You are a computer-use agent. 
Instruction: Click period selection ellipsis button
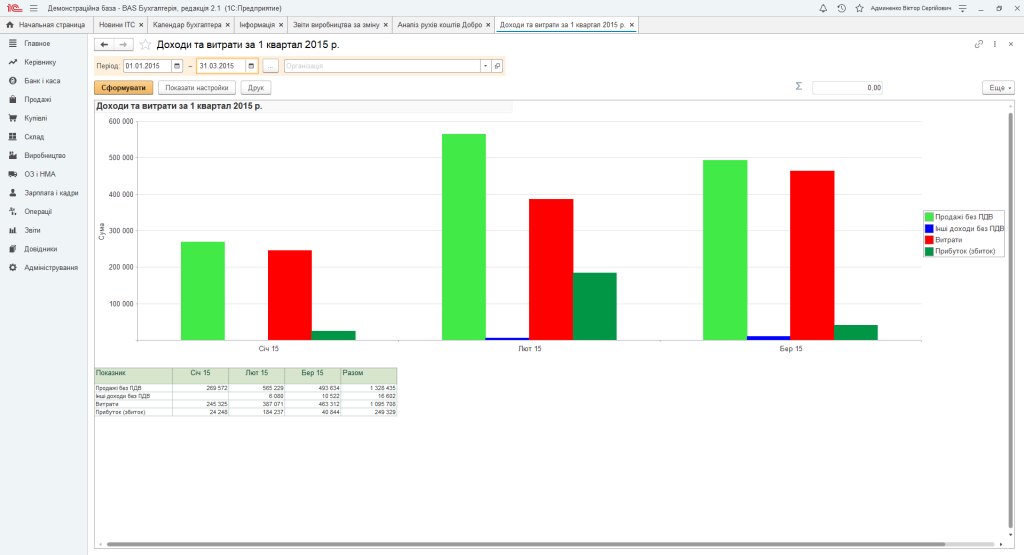[x=270, y=66]
